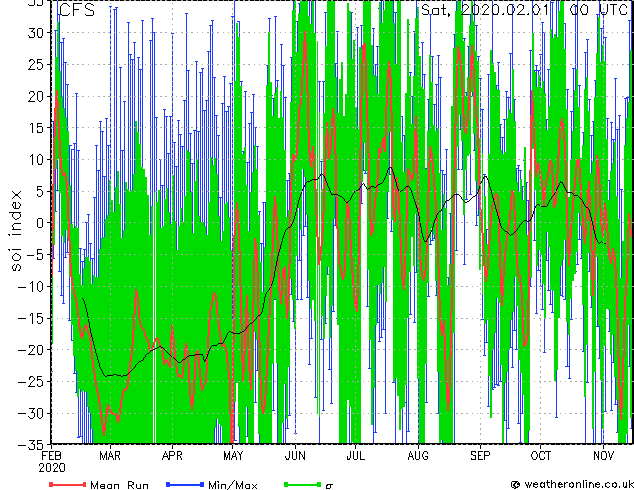Click the -35 y-axis tick label
634x490 pixels.
(x=28, y=445)
